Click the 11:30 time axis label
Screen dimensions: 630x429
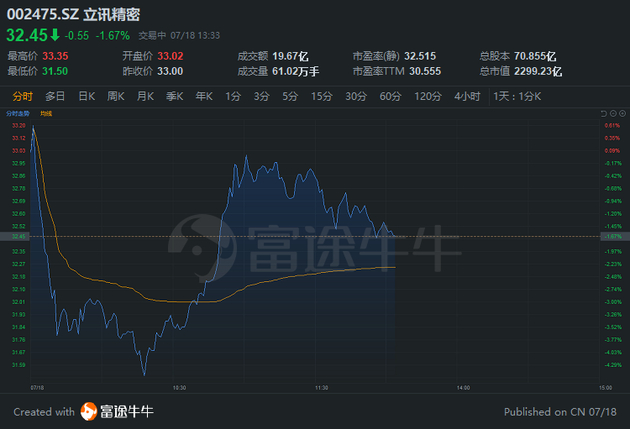pyautogui.click(x=321, y=388)
